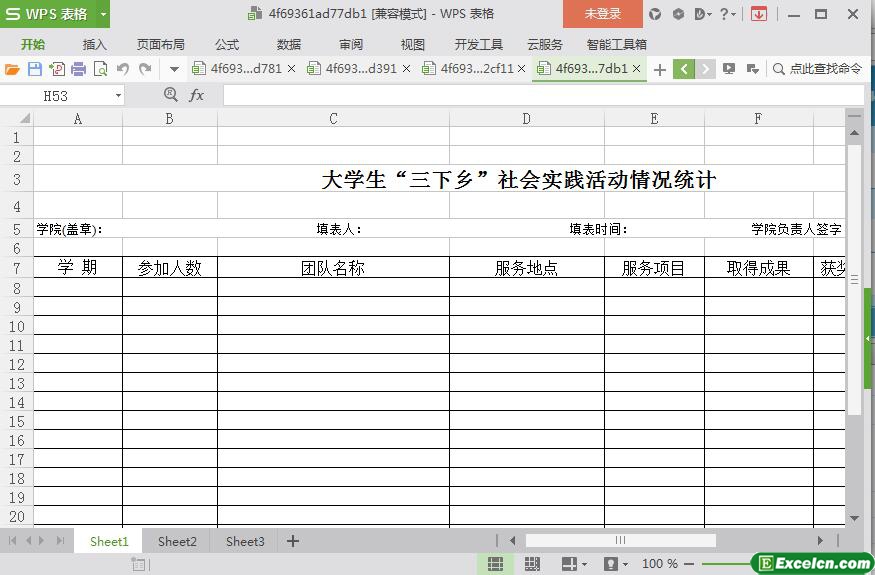Jump to first sheet navigation arrow

(12, 540)
